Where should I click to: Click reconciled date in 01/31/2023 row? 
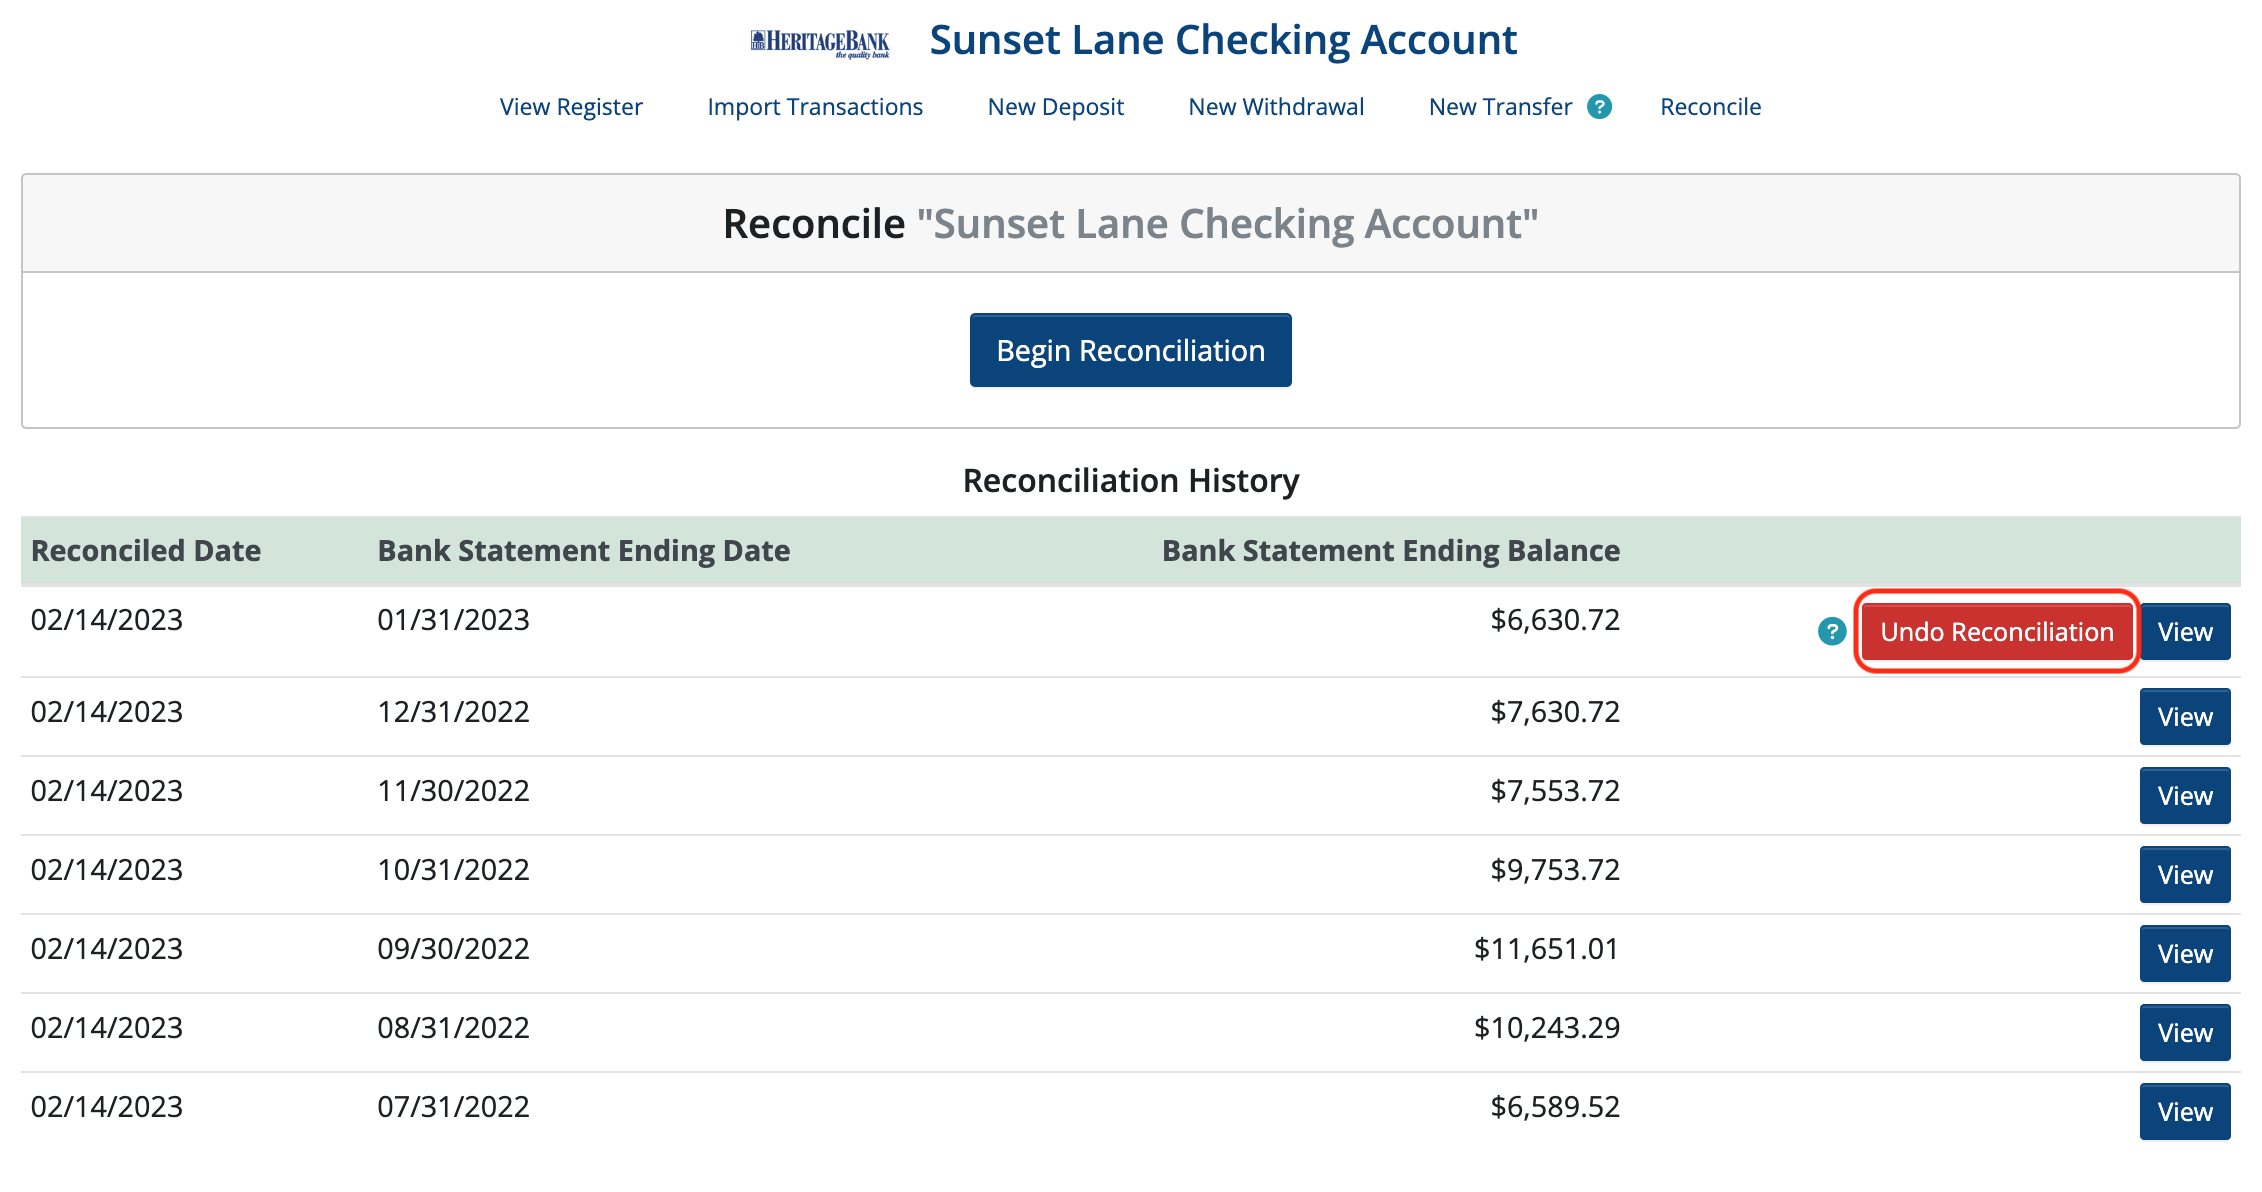[x=107, y=620]
